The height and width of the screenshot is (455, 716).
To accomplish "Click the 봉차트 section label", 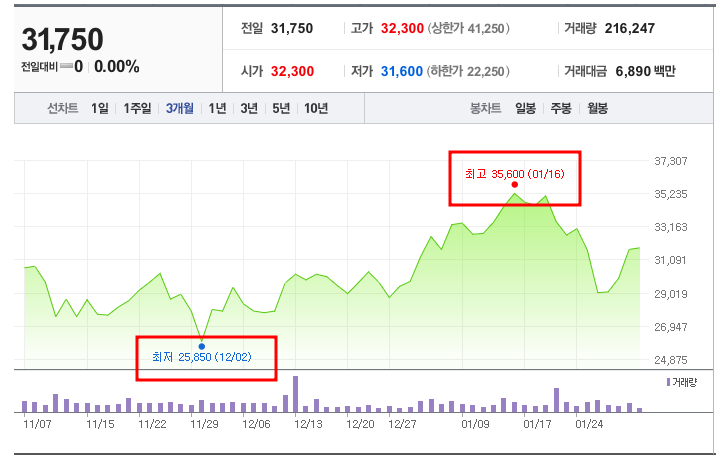I will [485, 108].
